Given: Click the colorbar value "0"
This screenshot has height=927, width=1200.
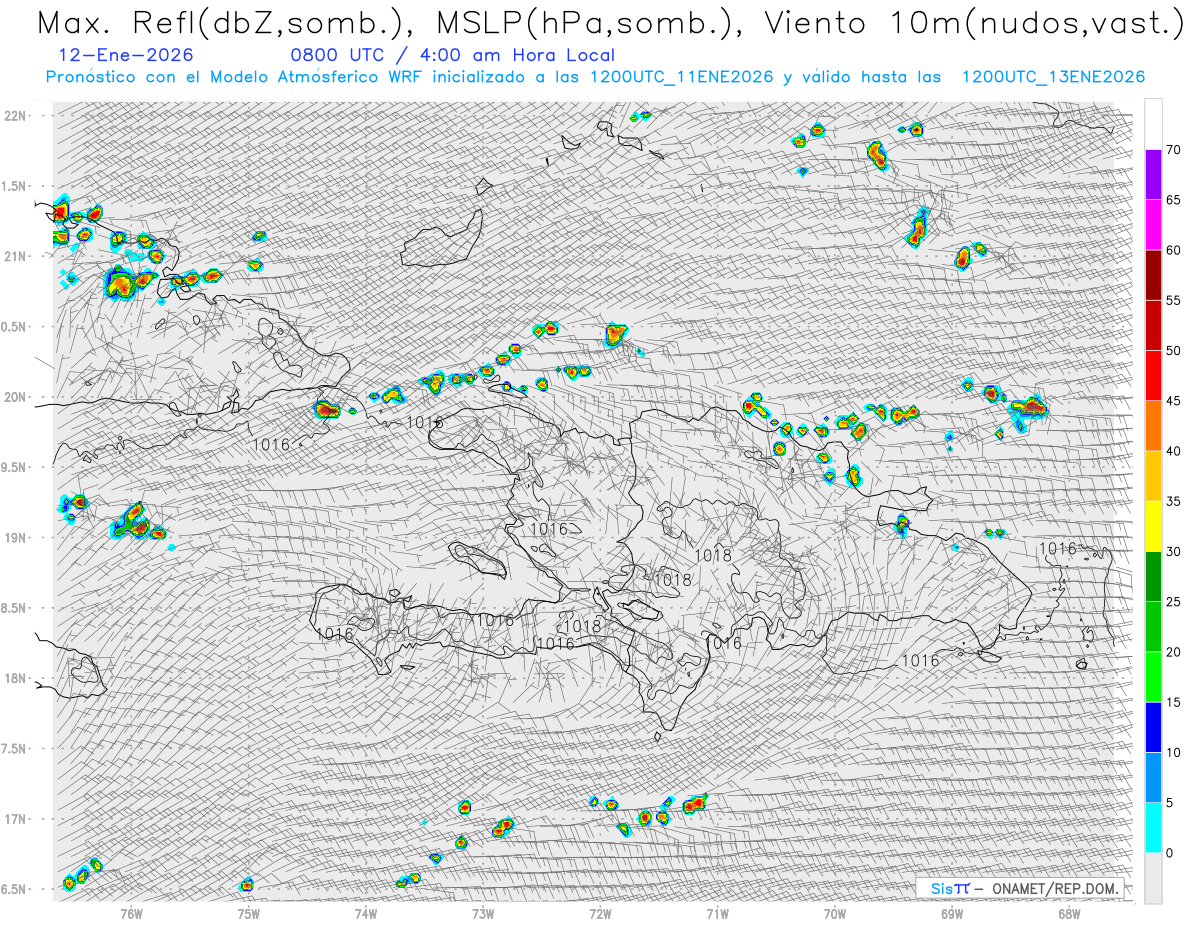Looking at the screenshot, I should [x=1169, y=852].
